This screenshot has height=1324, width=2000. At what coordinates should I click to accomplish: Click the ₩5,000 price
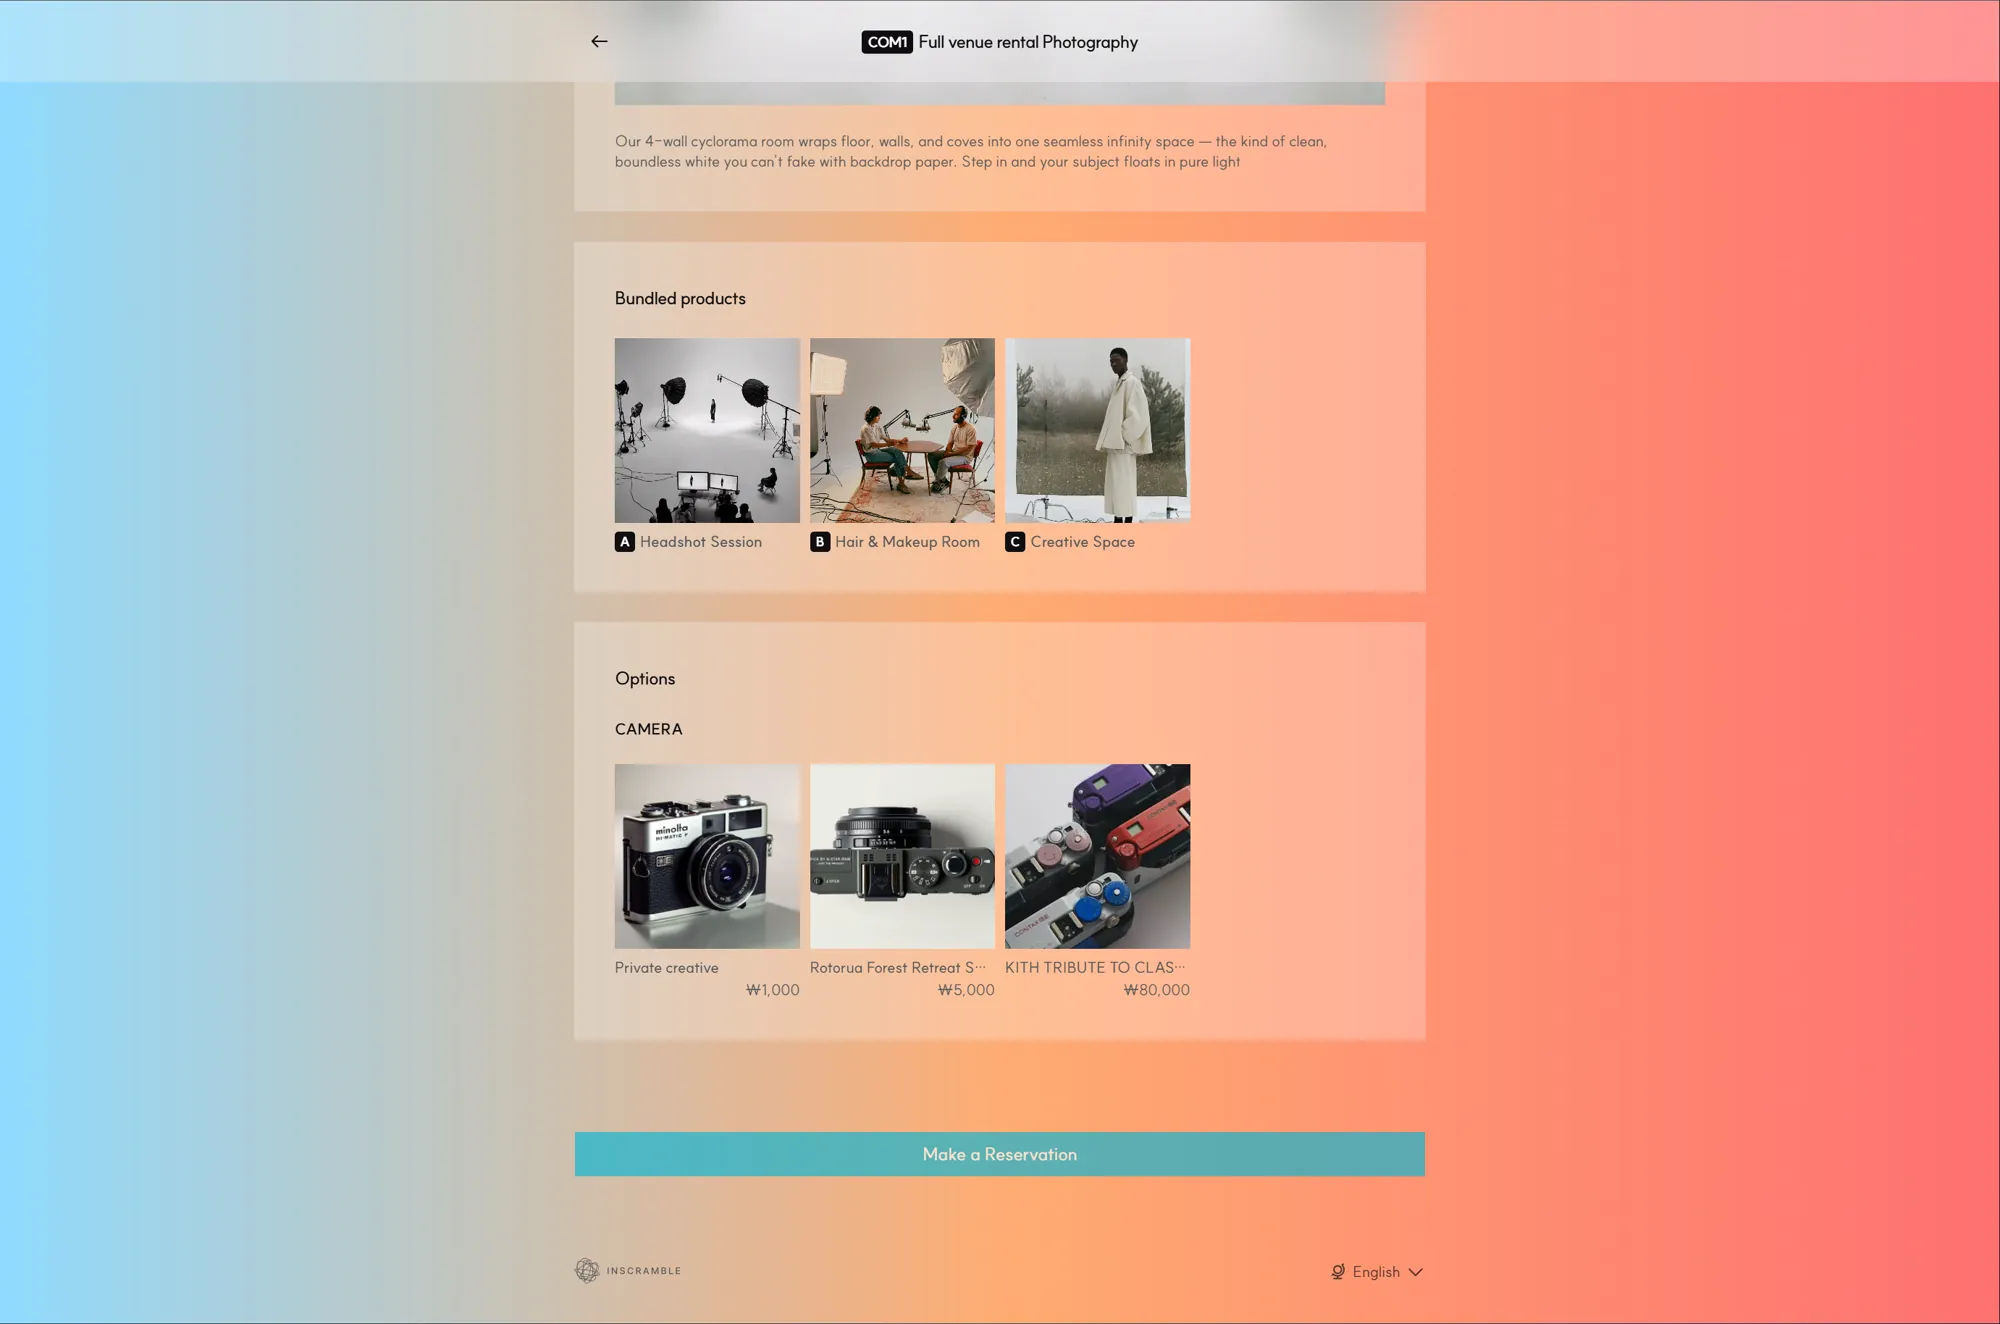(x=966, y=990)
